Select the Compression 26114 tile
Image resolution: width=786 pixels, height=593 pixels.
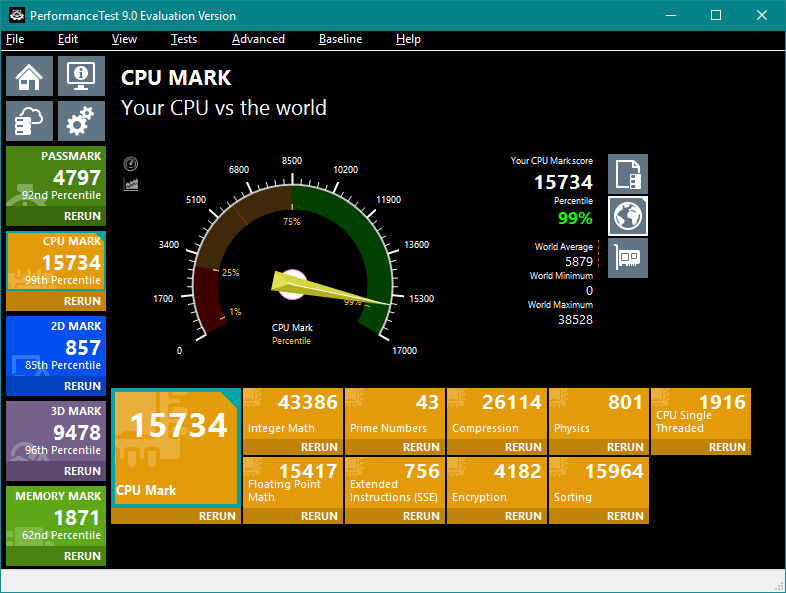[x=497, y=414]
